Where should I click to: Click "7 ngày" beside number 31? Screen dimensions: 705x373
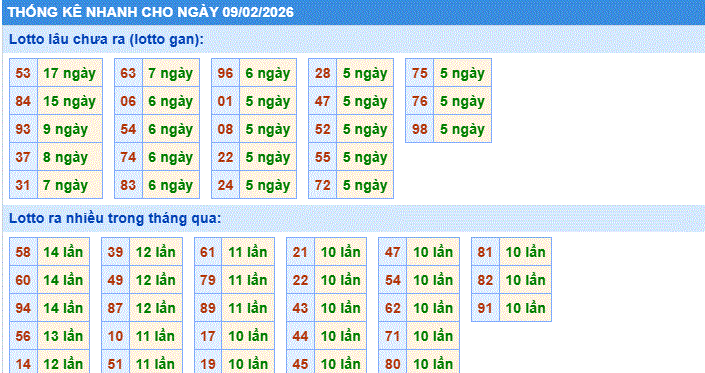pos(70,185)
